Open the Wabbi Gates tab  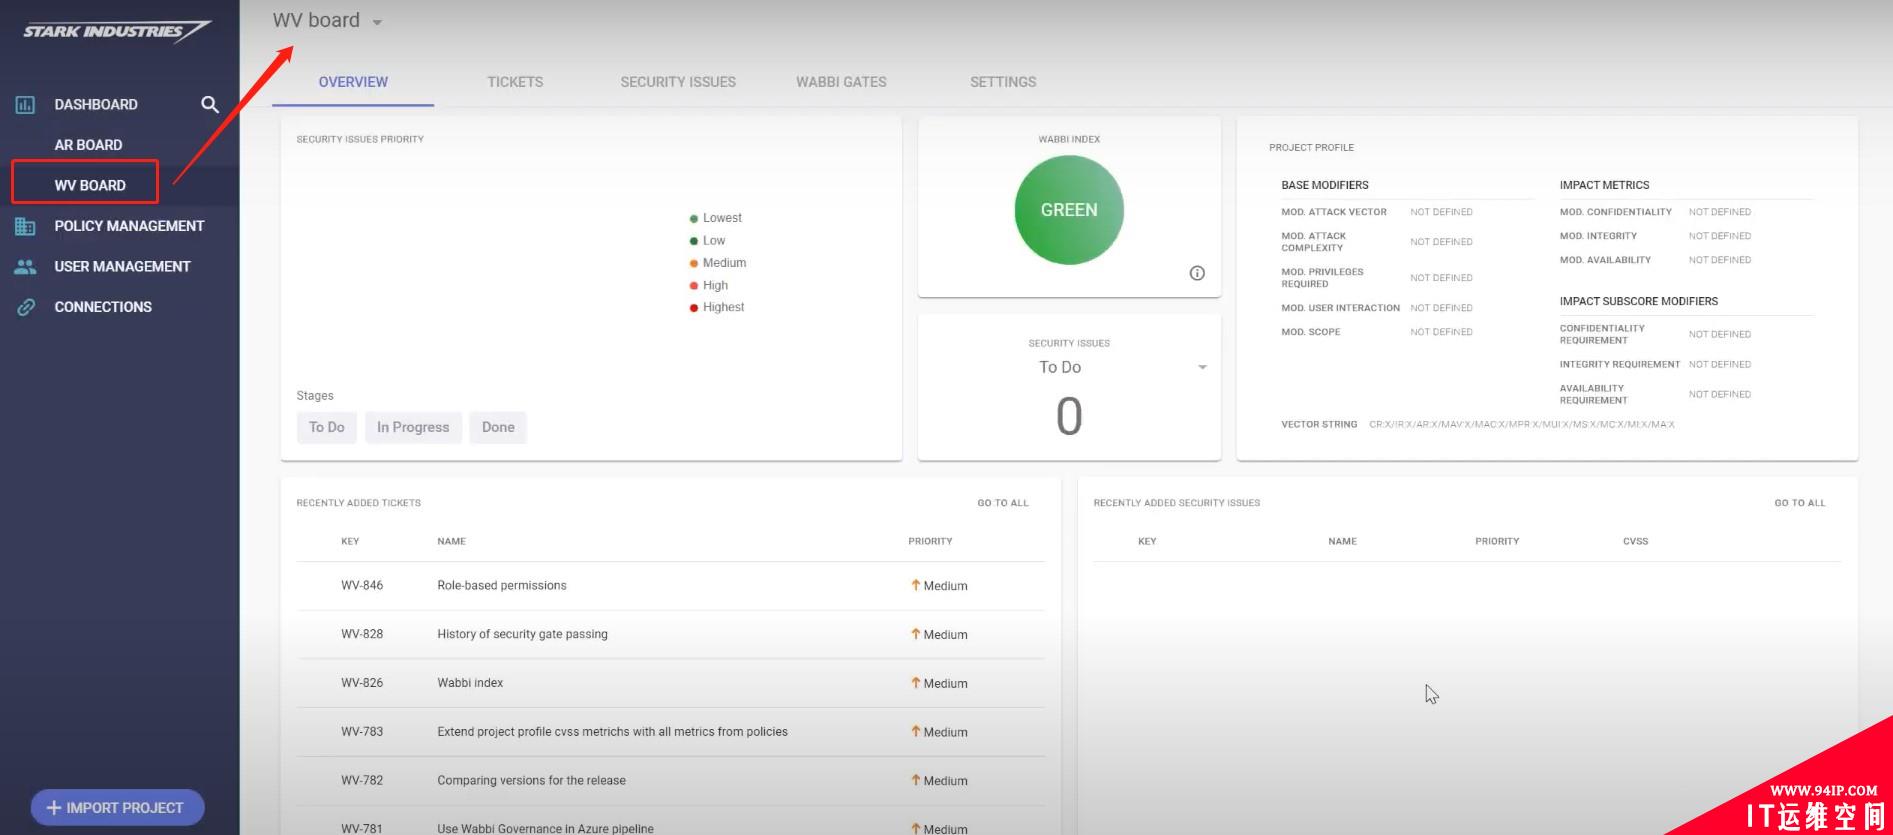pyautogui.click(x=841, y=82)
